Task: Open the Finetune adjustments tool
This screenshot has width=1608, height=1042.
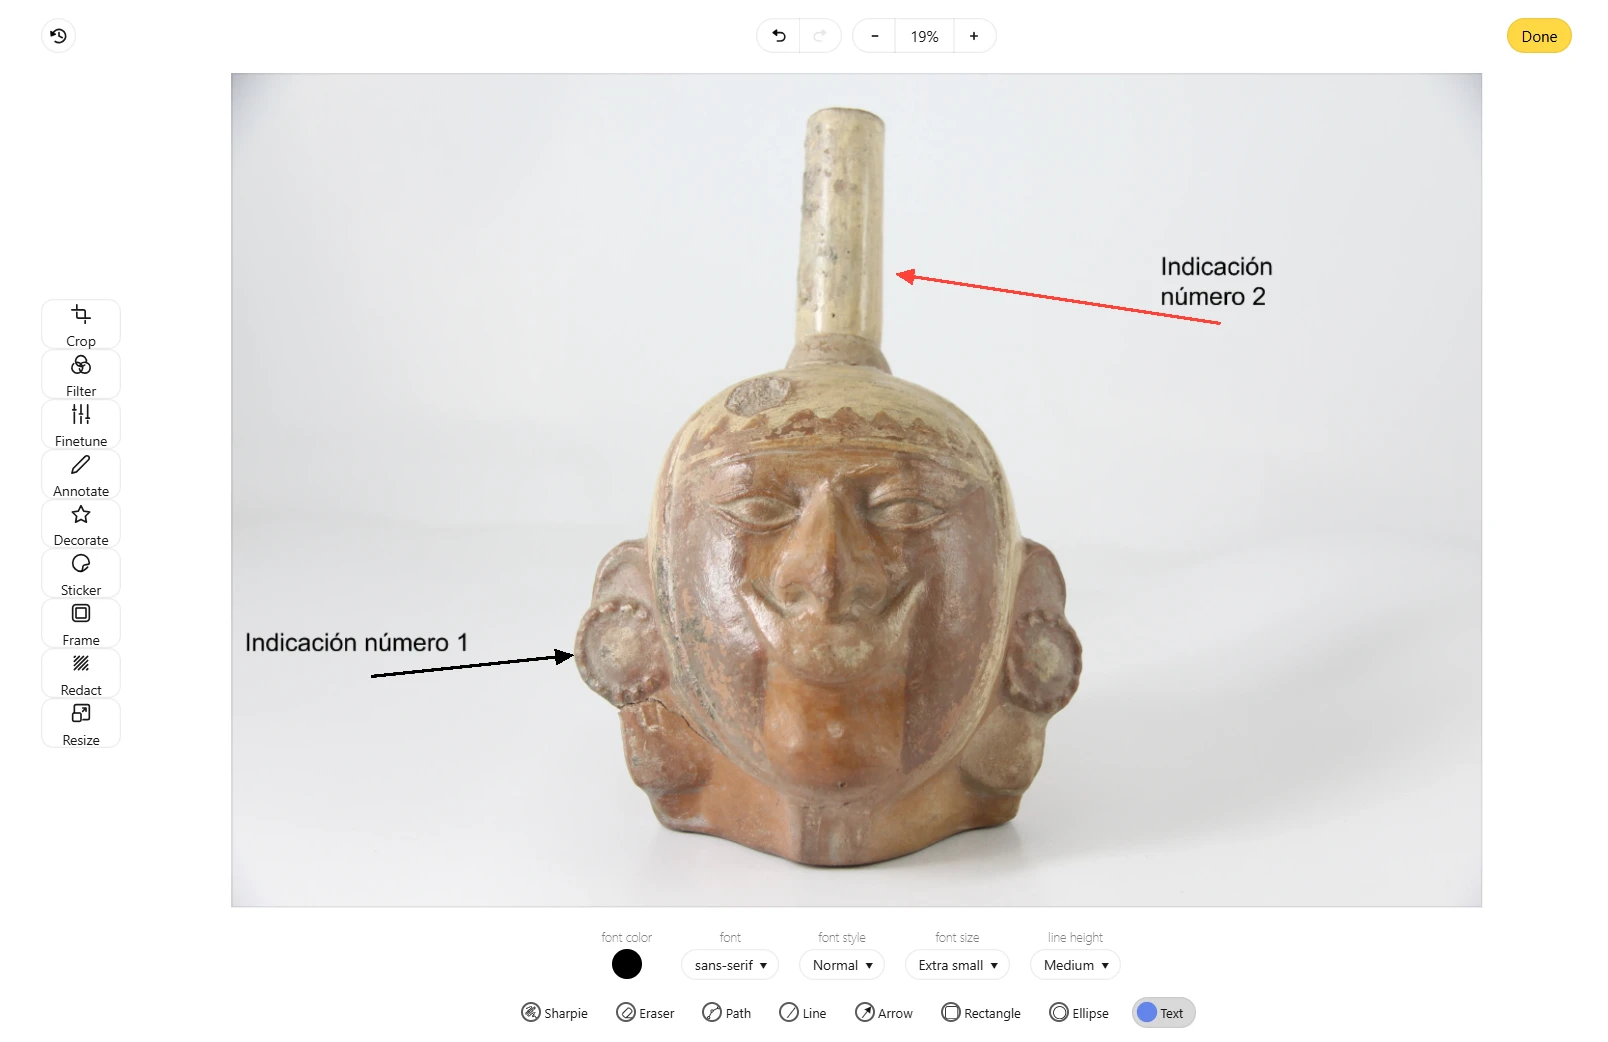Action: [x=81, y=424]
